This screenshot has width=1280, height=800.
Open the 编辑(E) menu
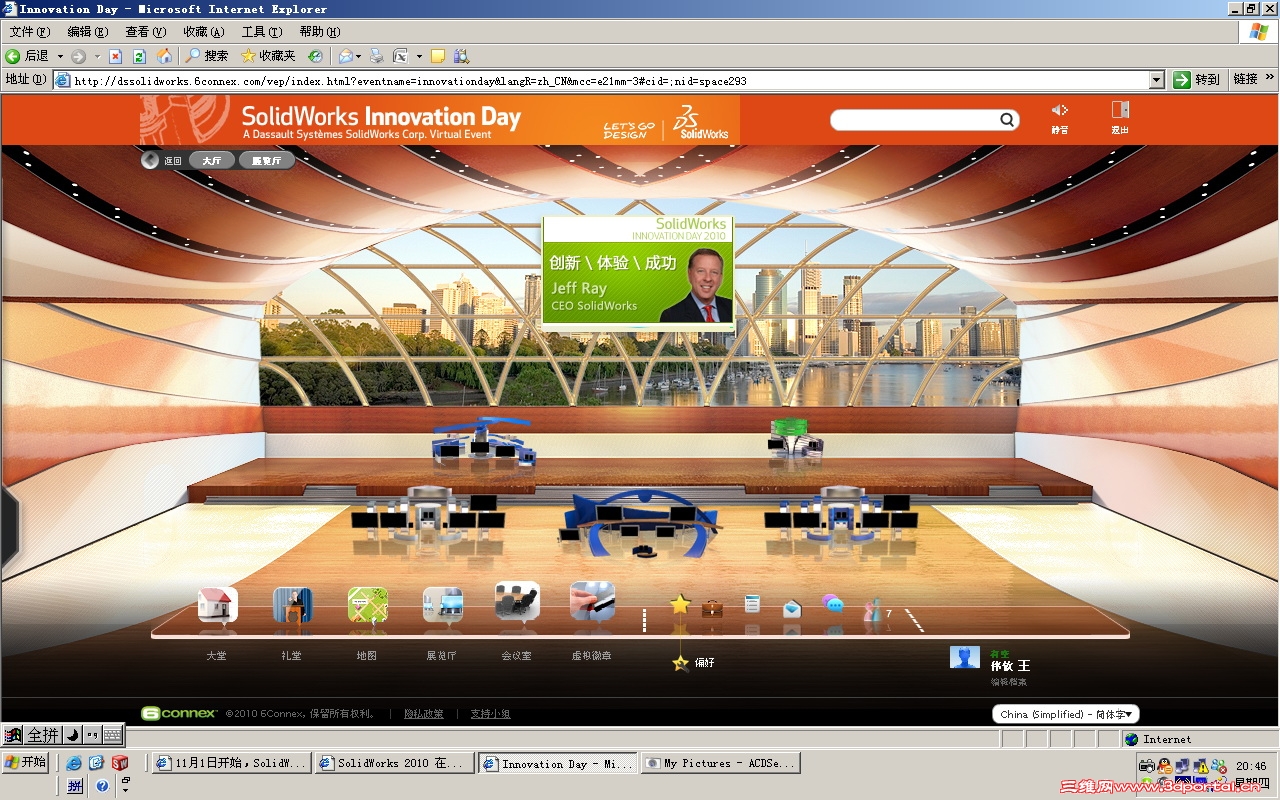[88, 32]
